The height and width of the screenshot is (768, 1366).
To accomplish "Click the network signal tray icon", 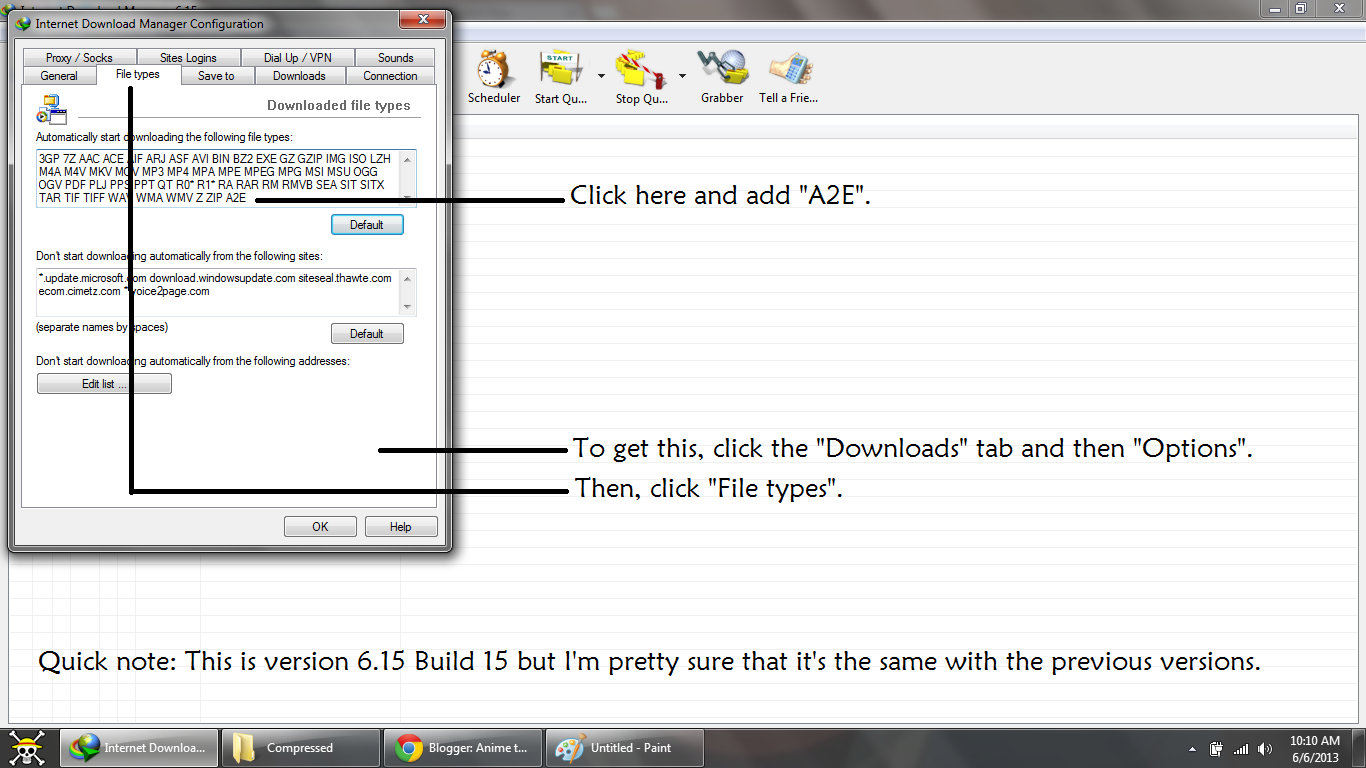I will 1241,749.
